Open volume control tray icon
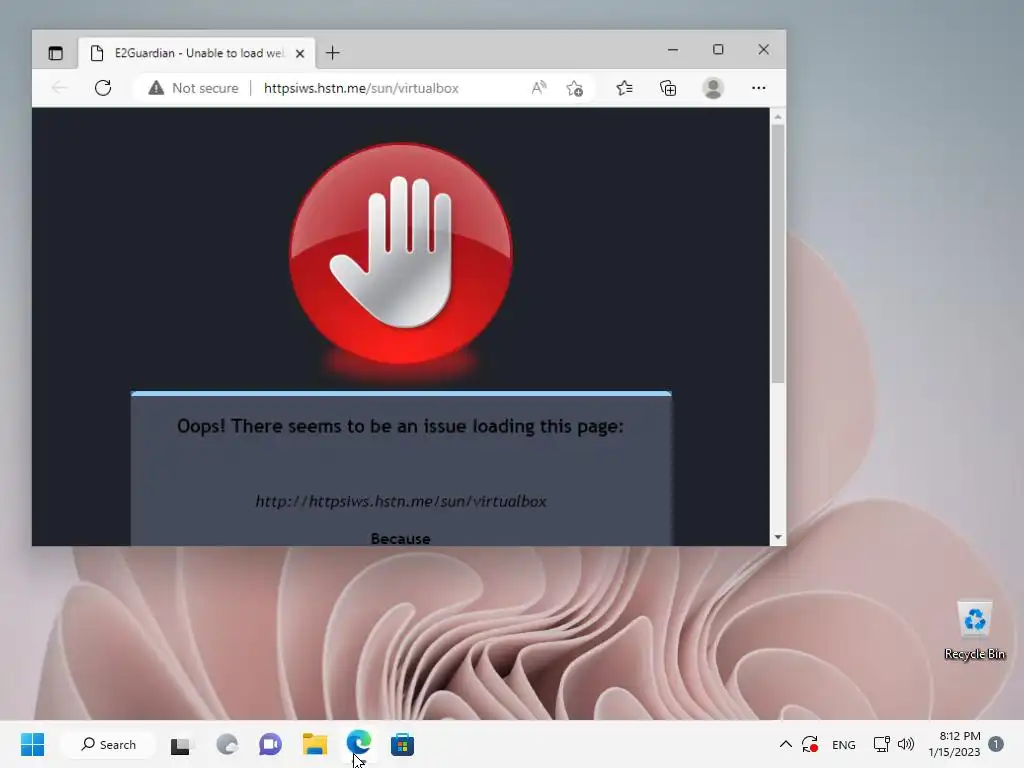The image size is (1024, 768). tap(906, 744)
